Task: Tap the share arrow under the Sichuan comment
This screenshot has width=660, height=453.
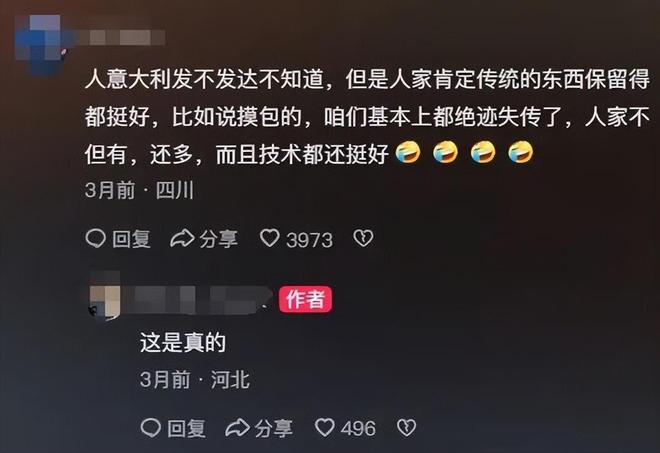Action: click(x=182, y=238)
